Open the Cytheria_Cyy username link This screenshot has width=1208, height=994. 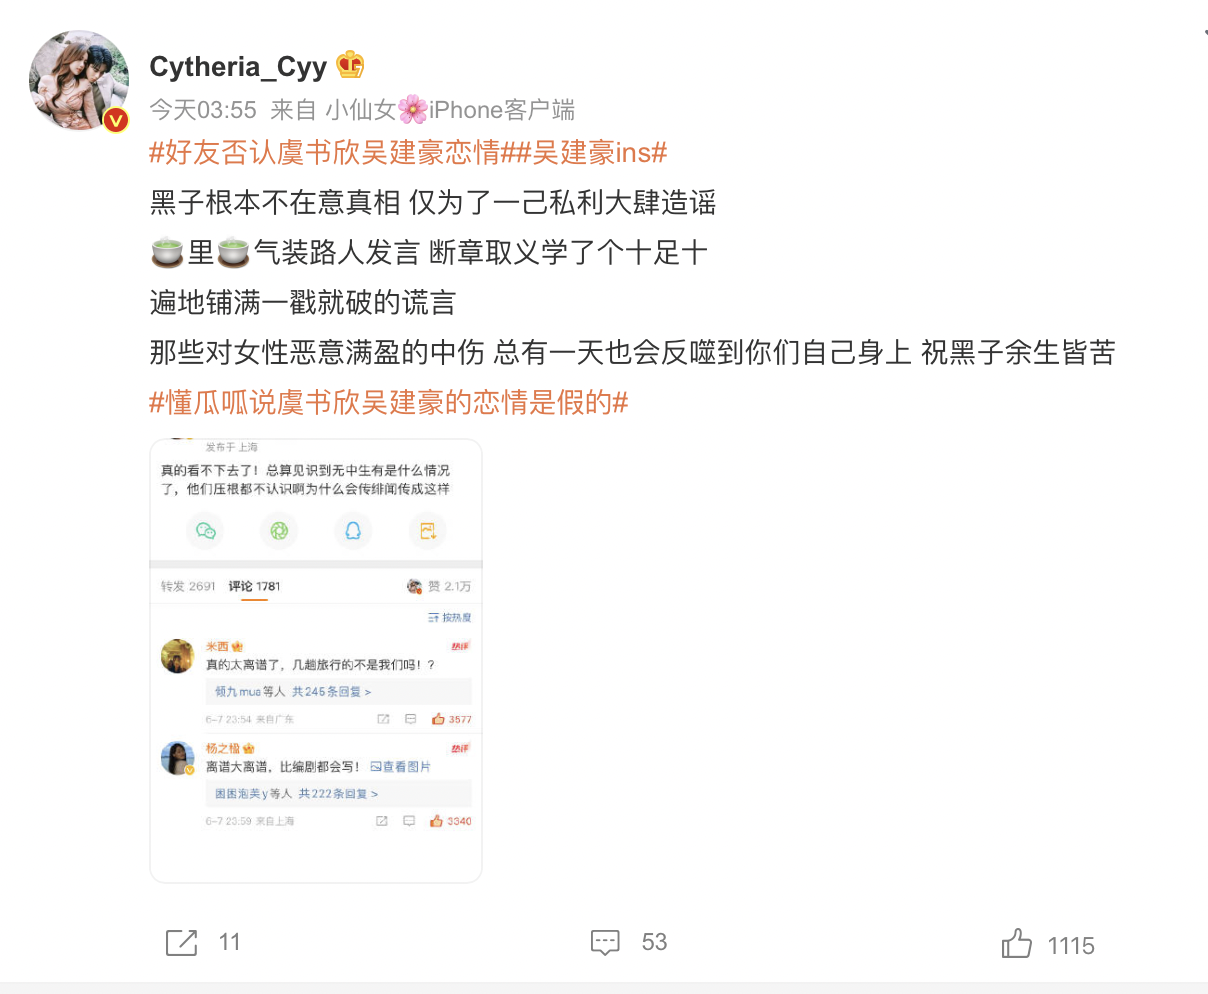pyautogui.click(x=238, y=66)
